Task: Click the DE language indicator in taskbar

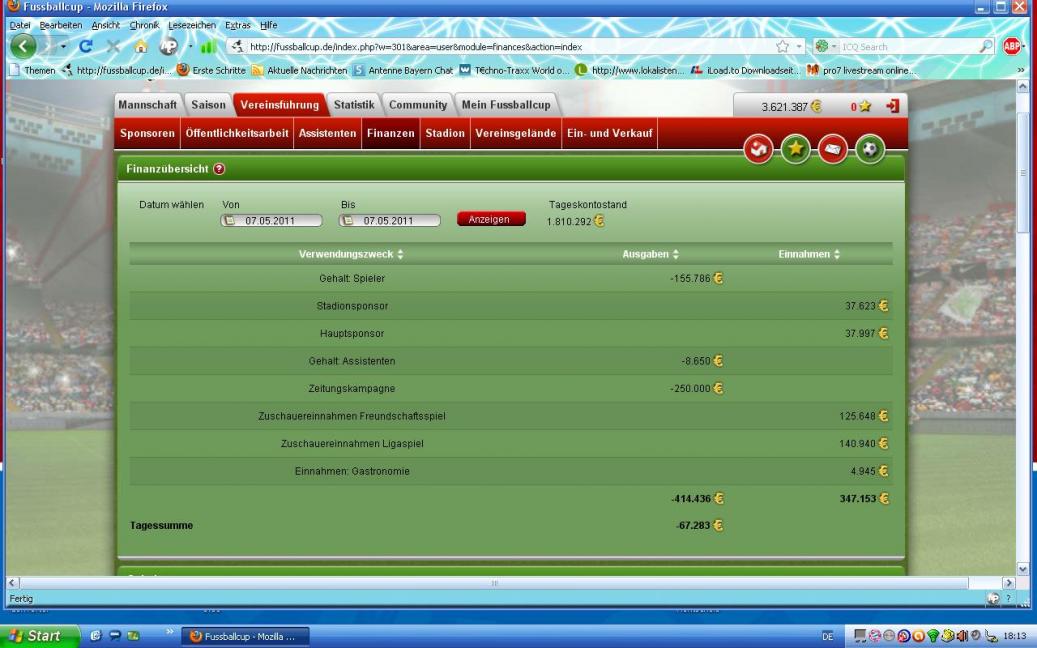Action: tap(827, 636)
